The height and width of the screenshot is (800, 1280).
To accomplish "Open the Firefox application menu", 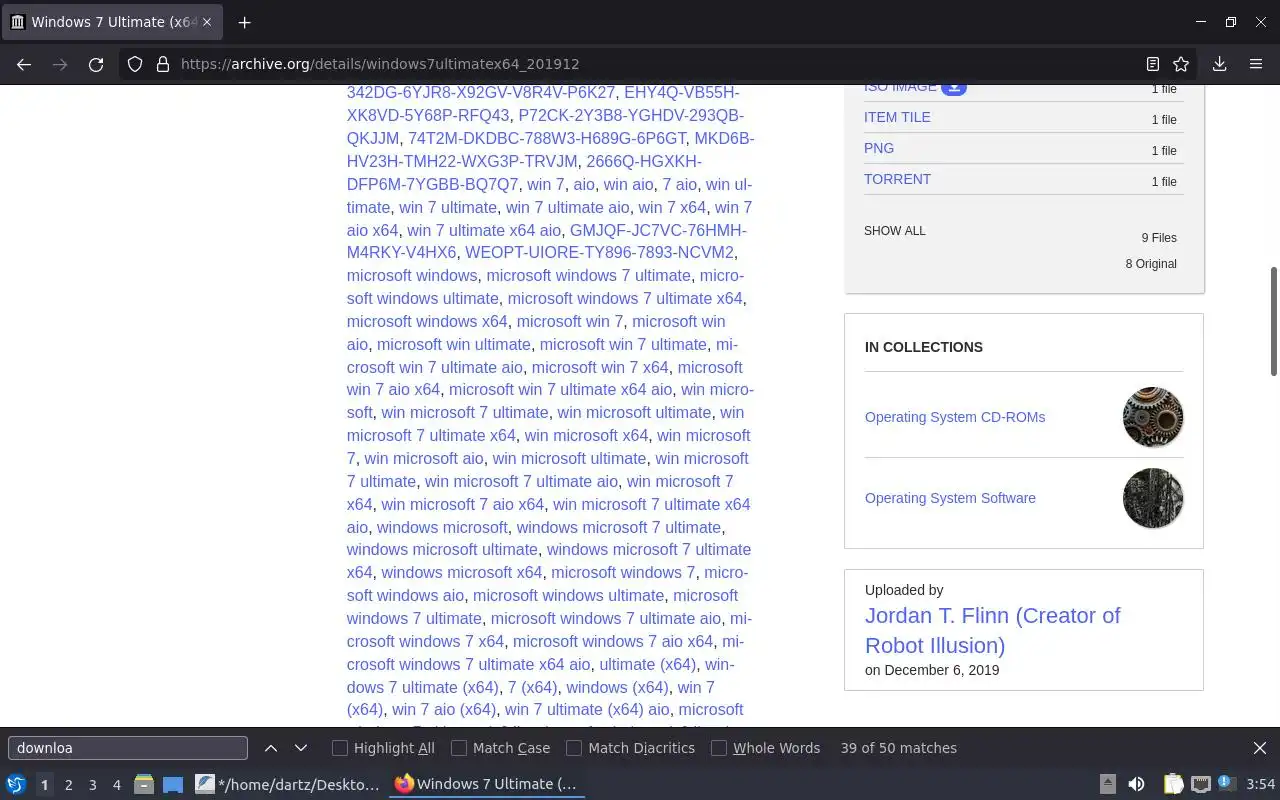I will [1256, 64].
